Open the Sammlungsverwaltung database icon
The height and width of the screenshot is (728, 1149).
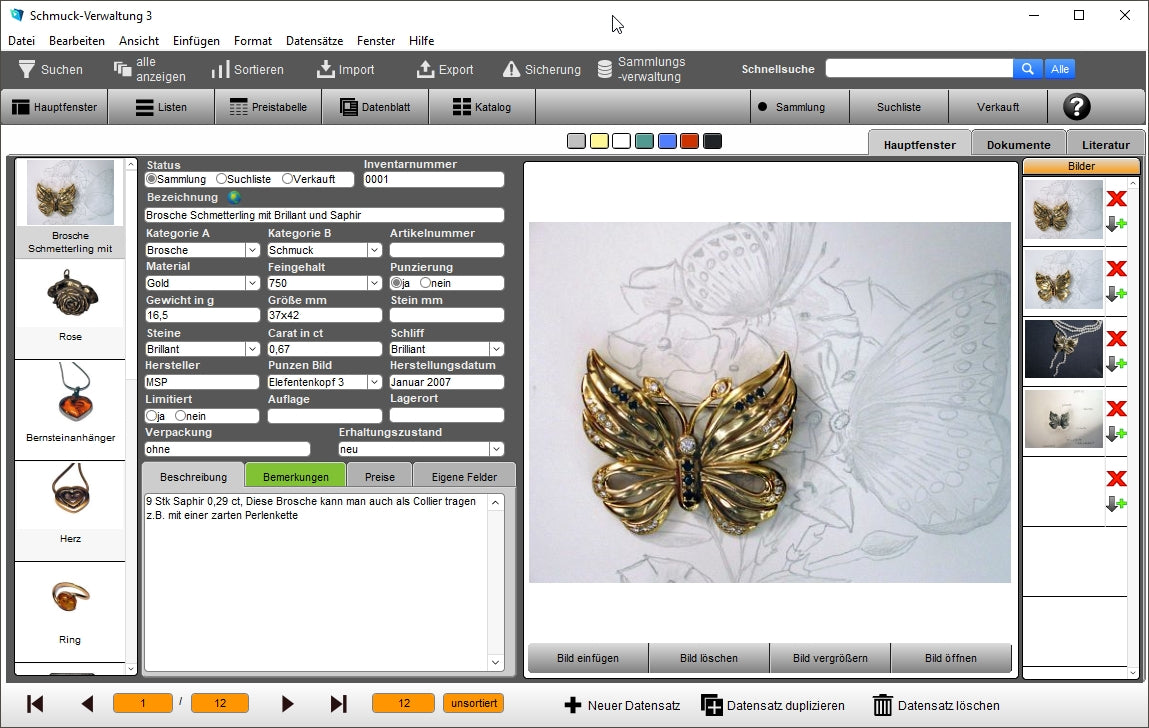[604, 70]
